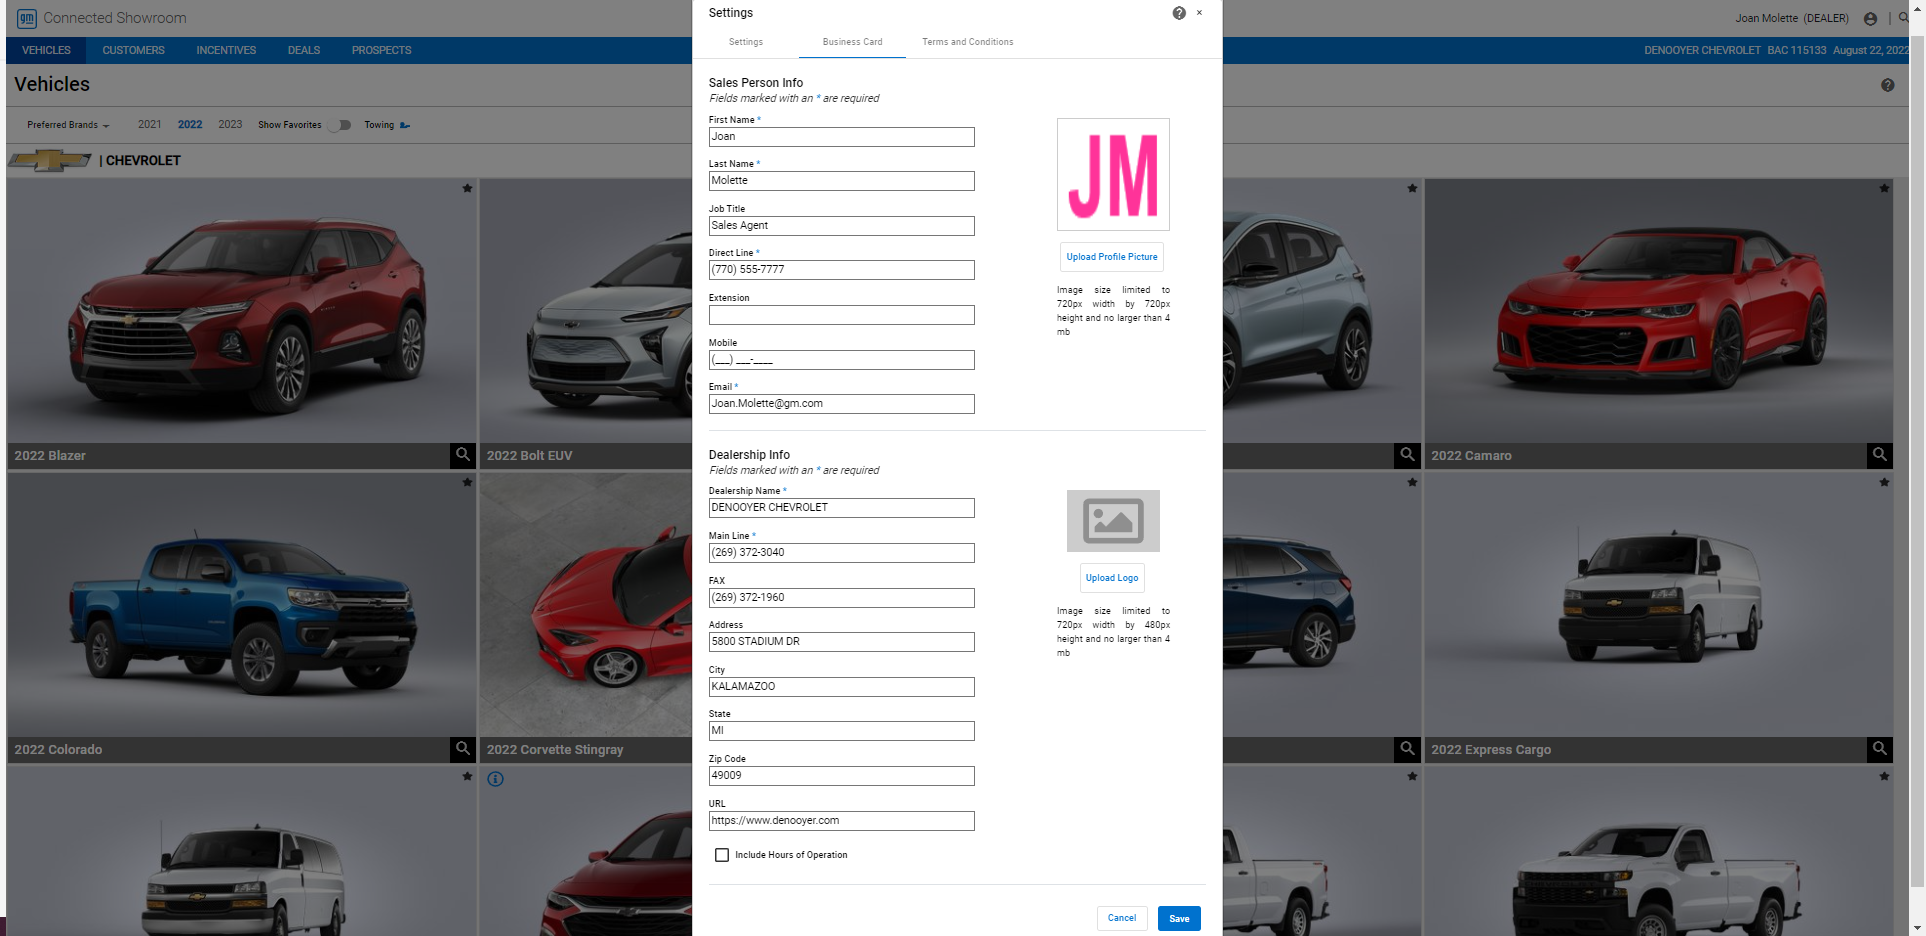
Task: Click the Dealership Name field
Action: click(842, 508)
